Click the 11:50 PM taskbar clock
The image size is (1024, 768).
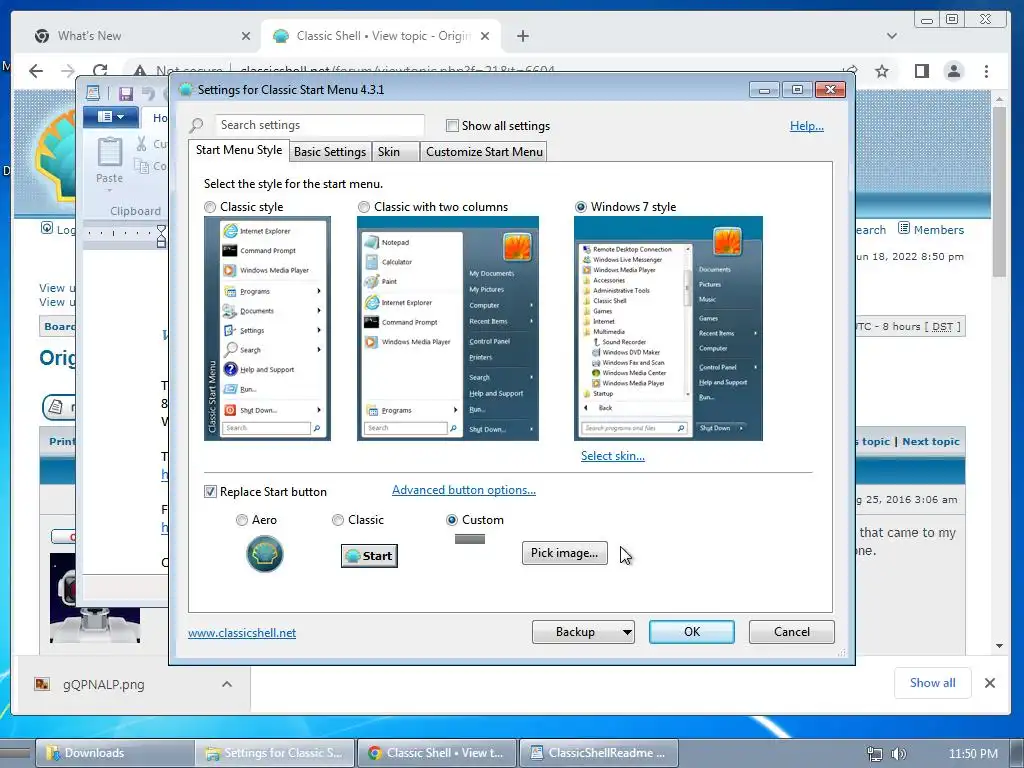973,754
